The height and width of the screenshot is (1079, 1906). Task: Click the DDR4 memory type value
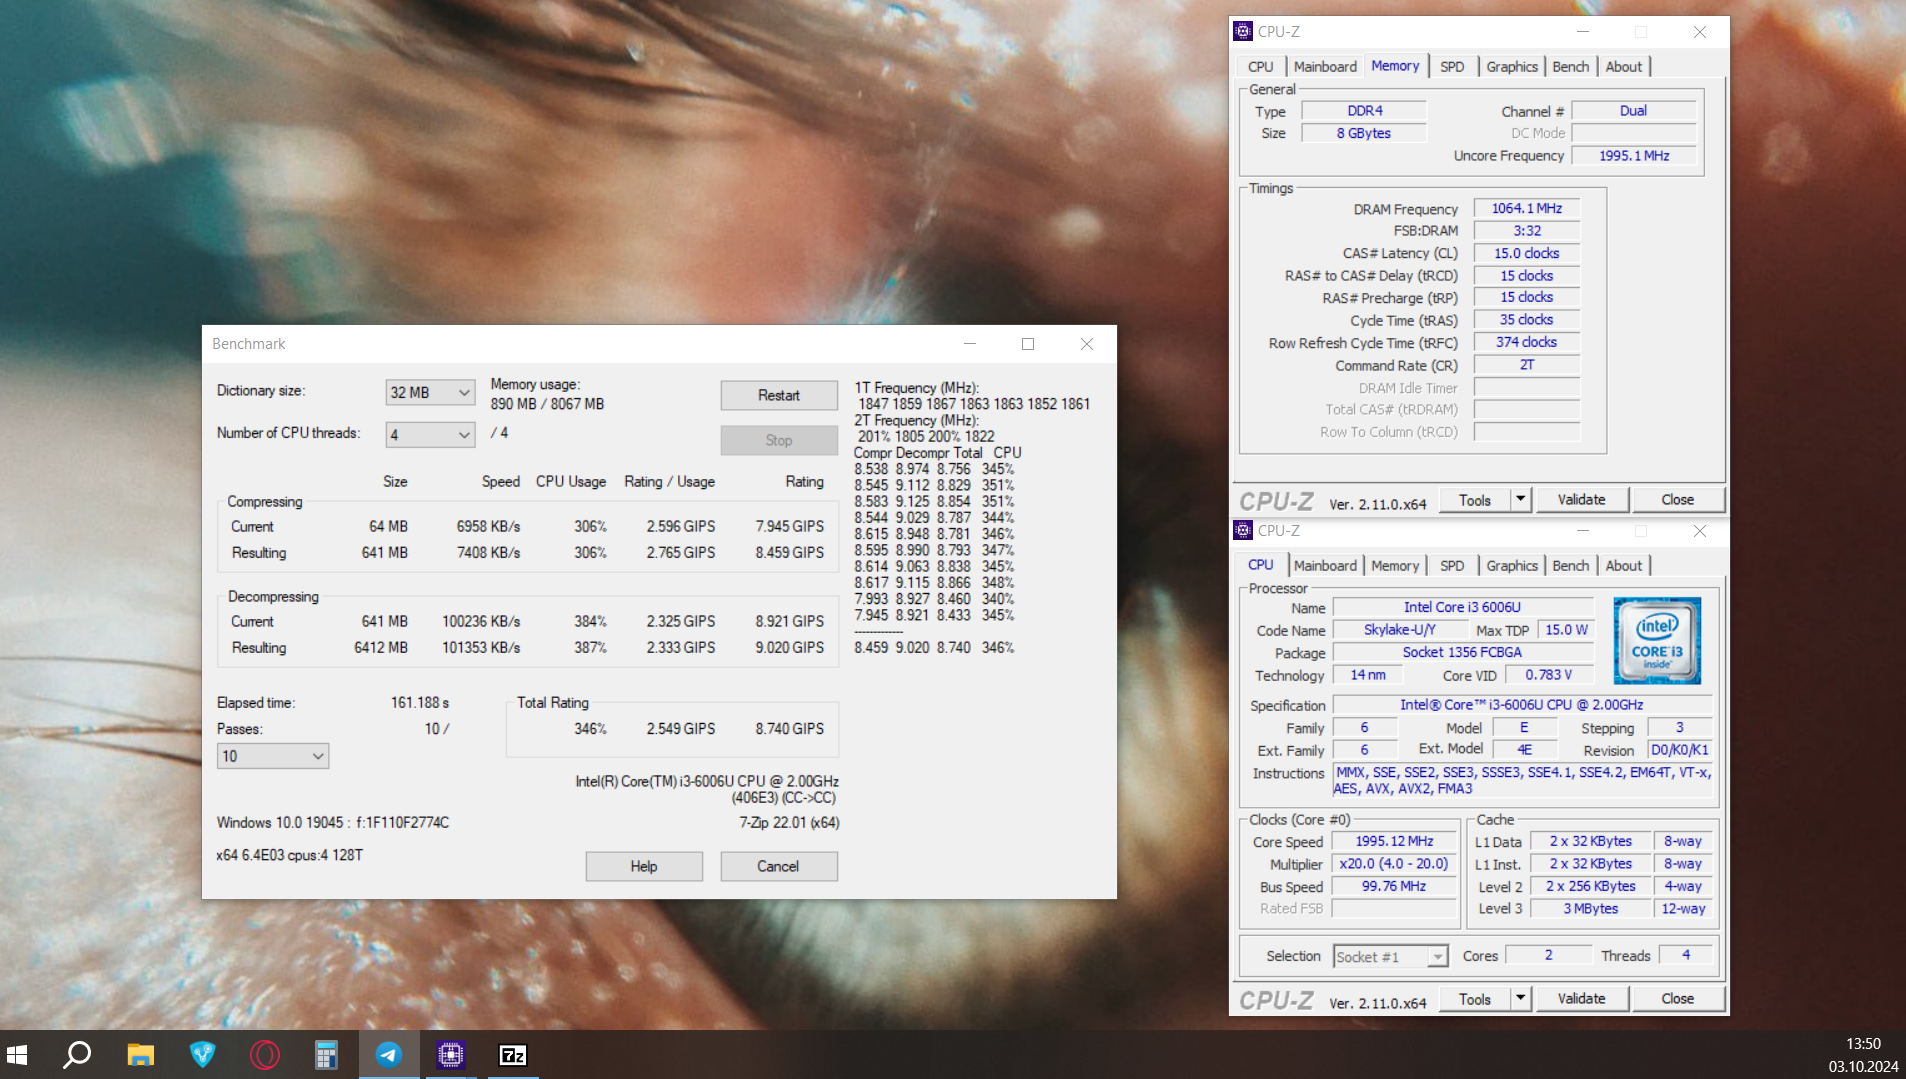pyautogui.click(x=1365, y=111)
